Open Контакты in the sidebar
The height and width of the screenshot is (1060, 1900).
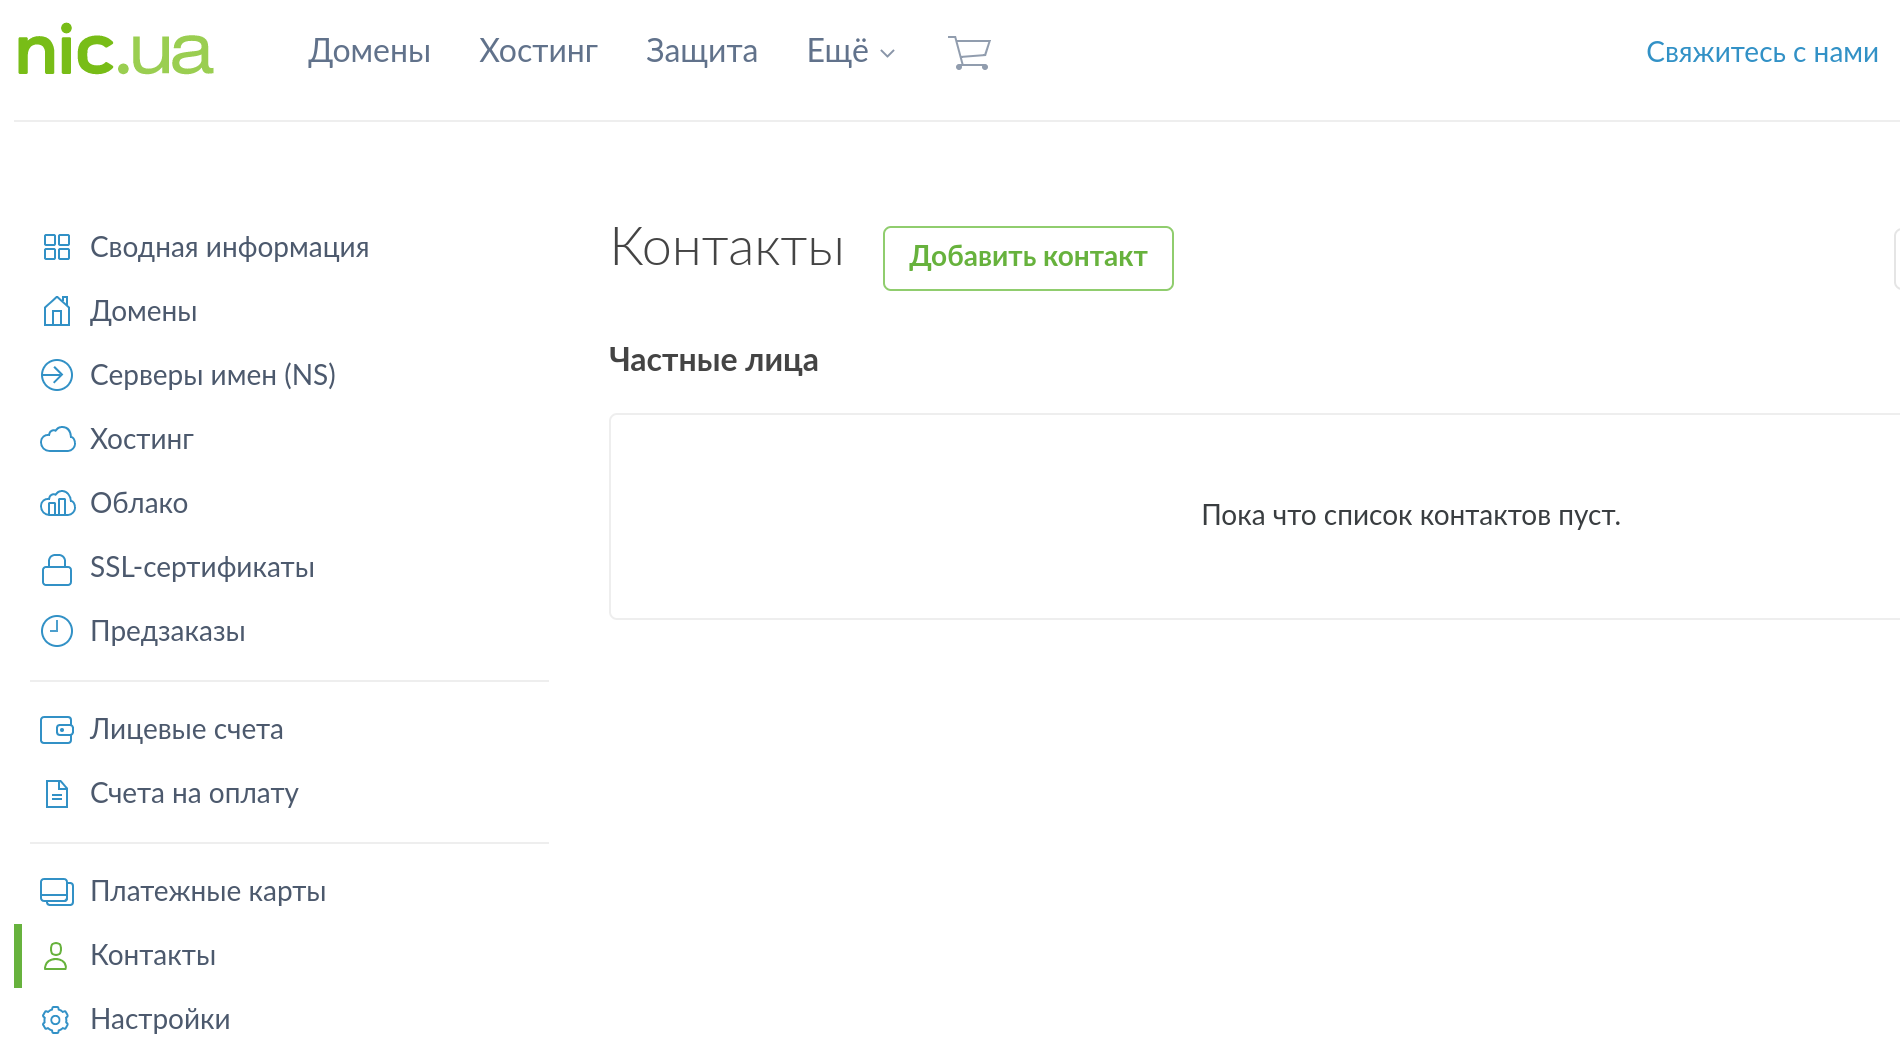coord(152,955)
